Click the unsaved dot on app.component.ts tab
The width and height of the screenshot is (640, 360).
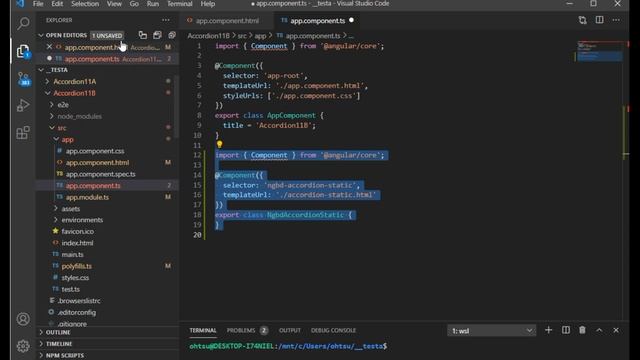pyautogui.click(x=351, y=20)
